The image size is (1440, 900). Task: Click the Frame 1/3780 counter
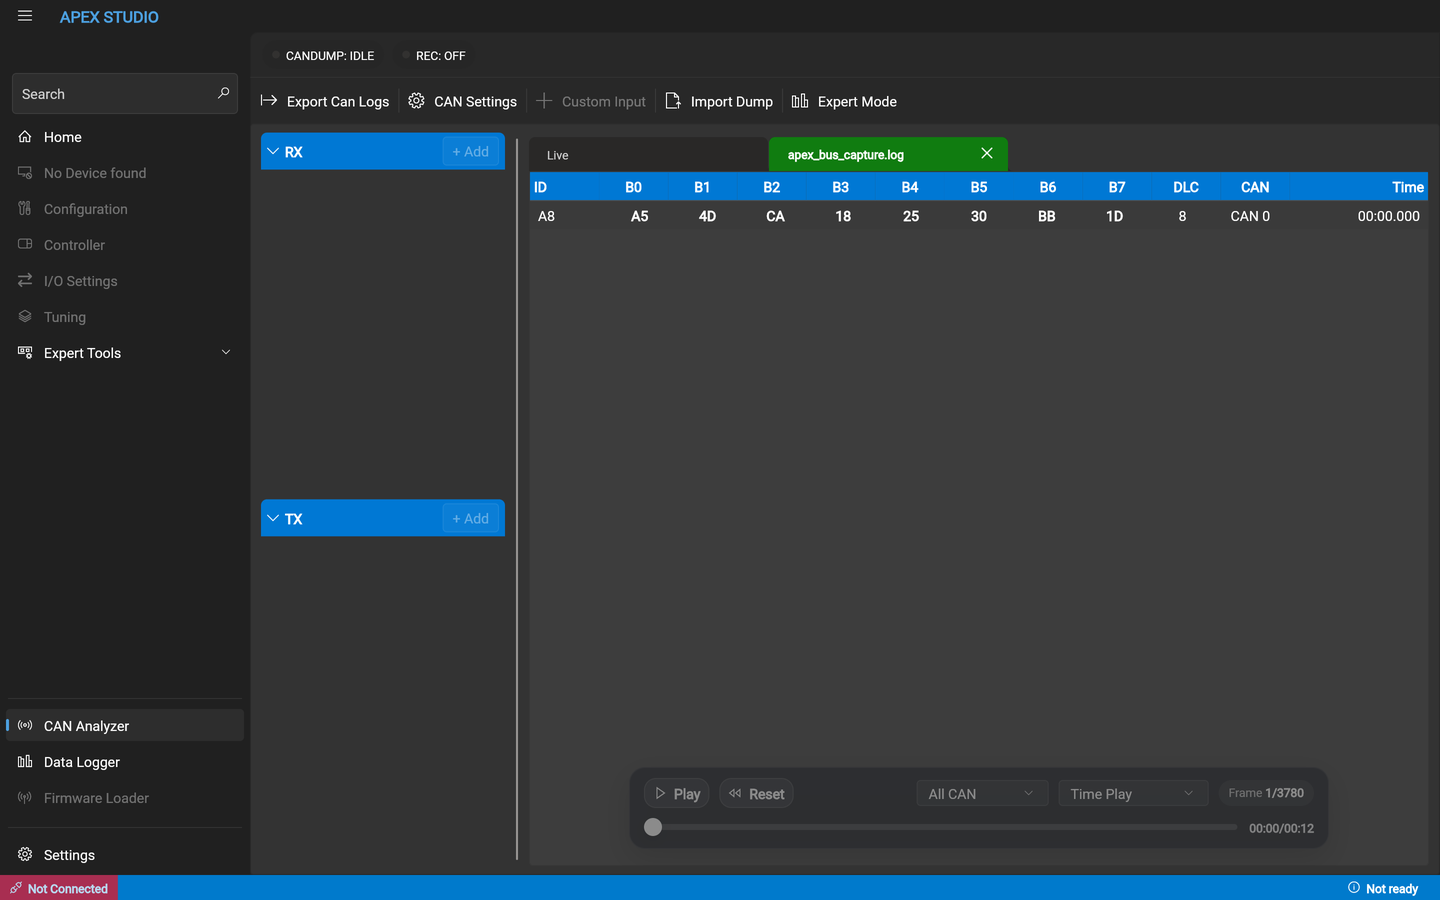point(1266,793)
